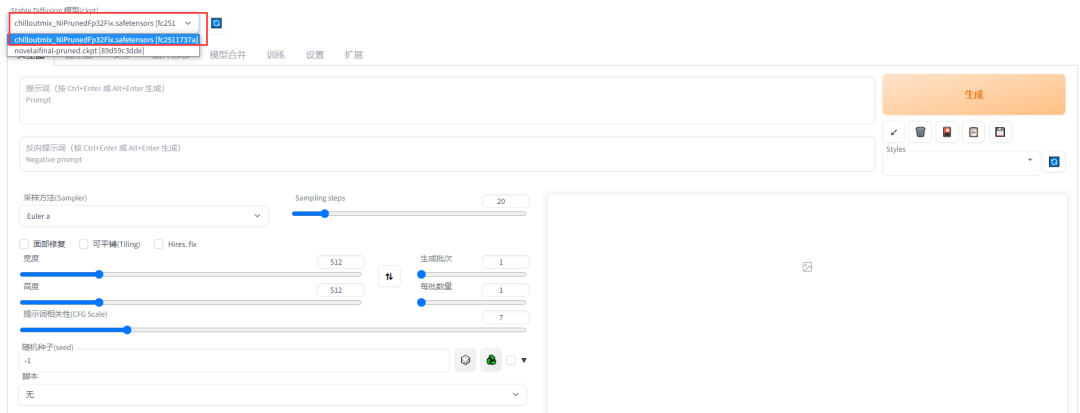The image size is (1080, 413).
Task: Open the 脚本 script dropdown showing 无
Action: pyautogui.click(x=273, y=394)
